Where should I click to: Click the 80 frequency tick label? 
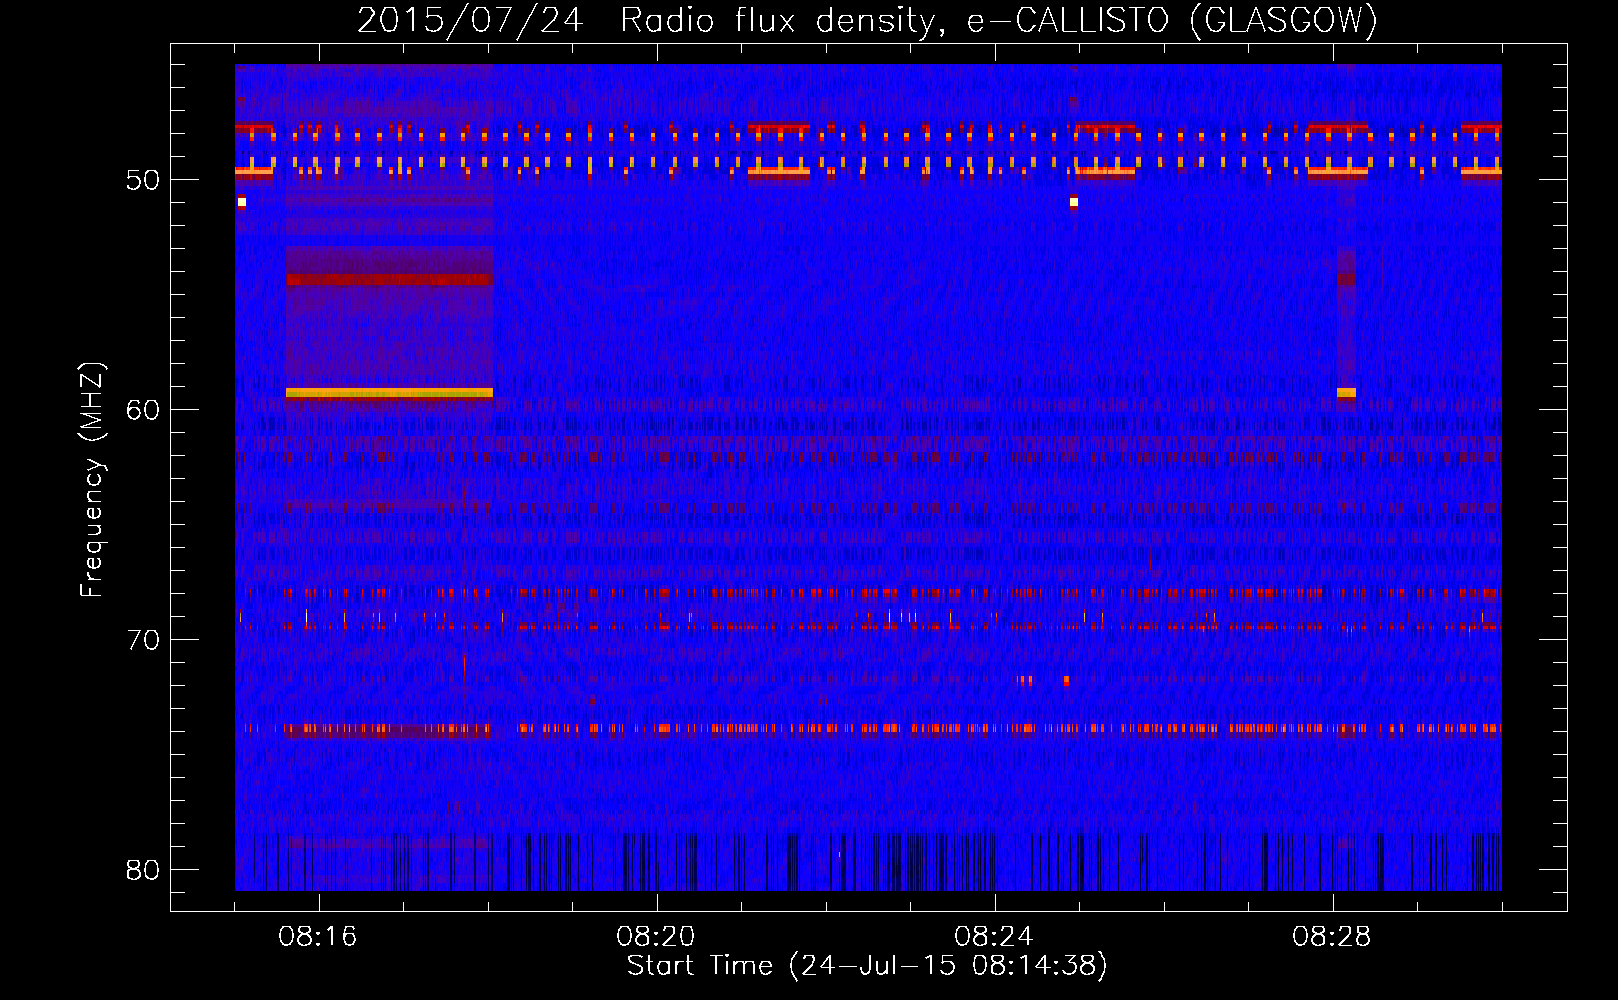click(x=143, y=870)
